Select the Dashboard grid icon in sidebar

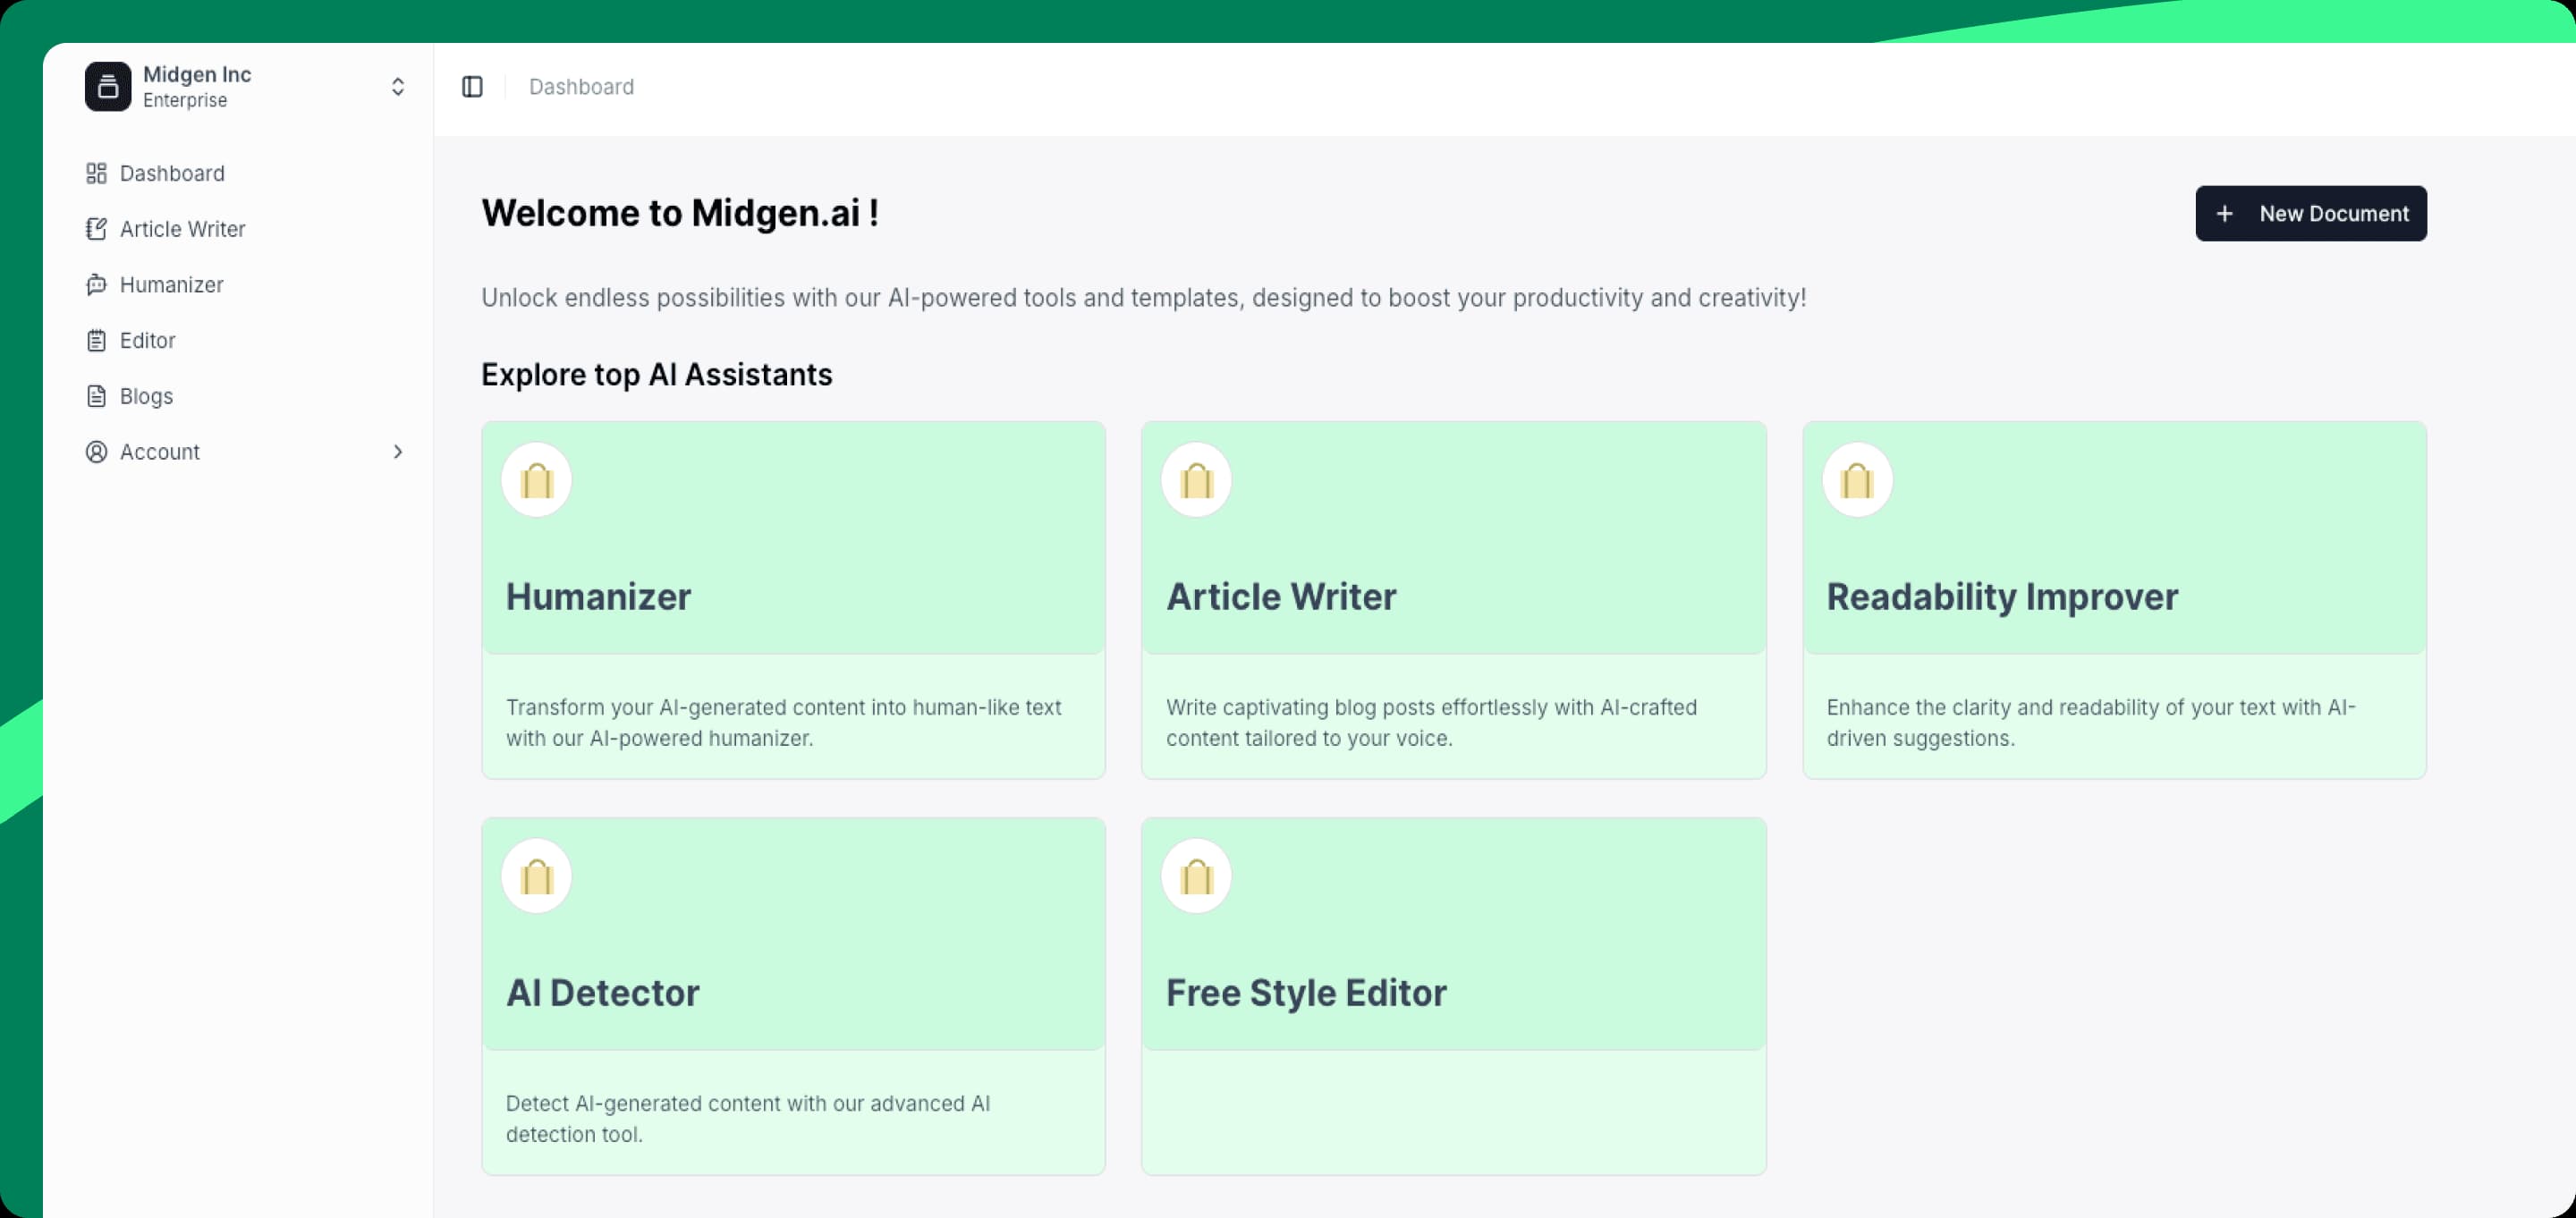96,173
